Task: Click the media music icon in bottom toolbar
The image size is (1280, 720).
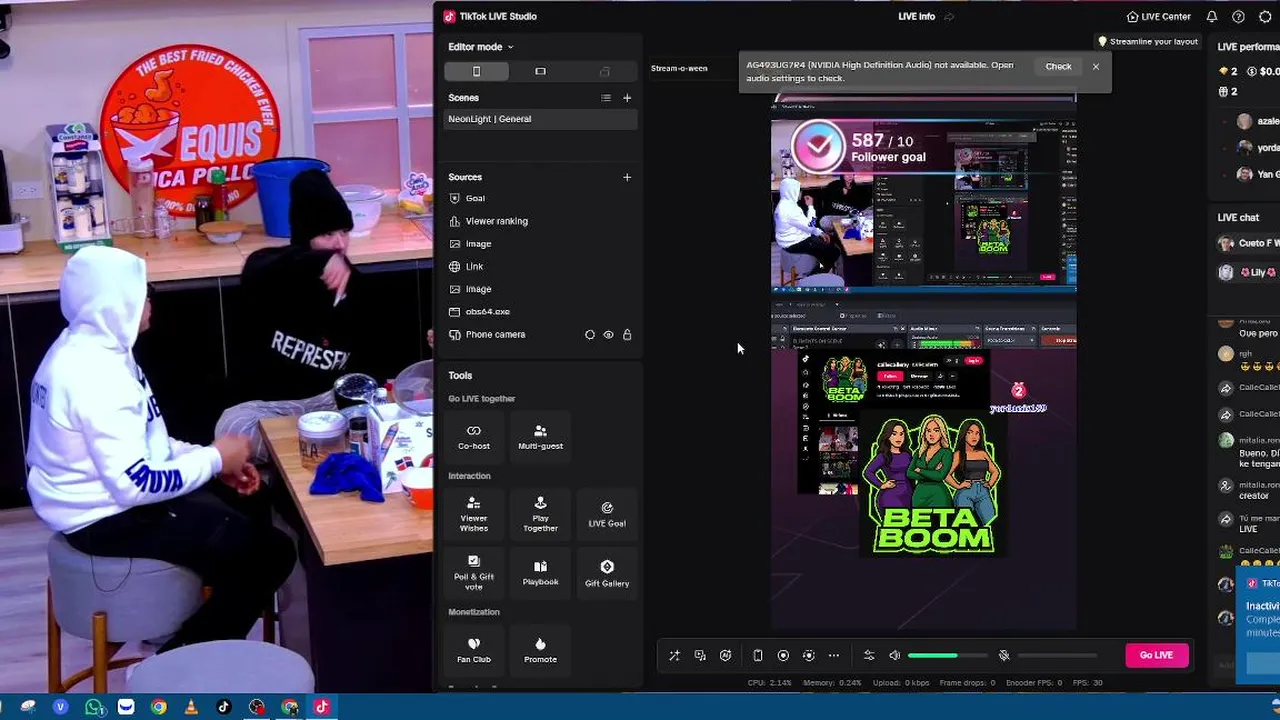Action: point(700,656)
